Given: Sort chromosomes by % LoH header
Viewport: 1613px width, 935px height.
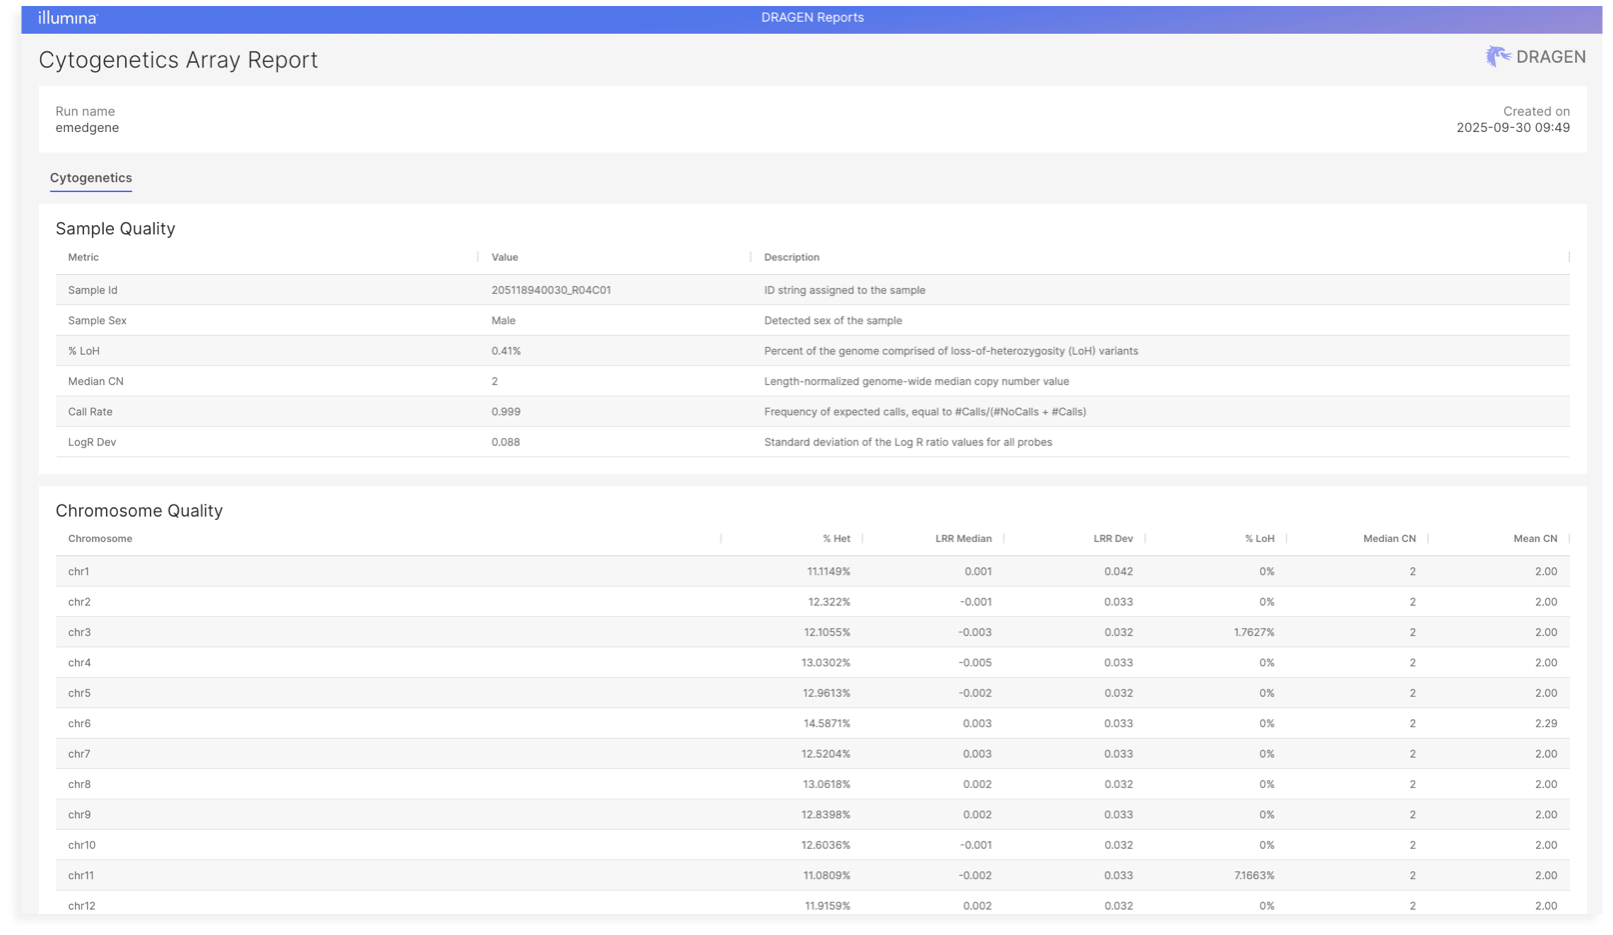Looking at the screenshot, I should (1259, 539).
